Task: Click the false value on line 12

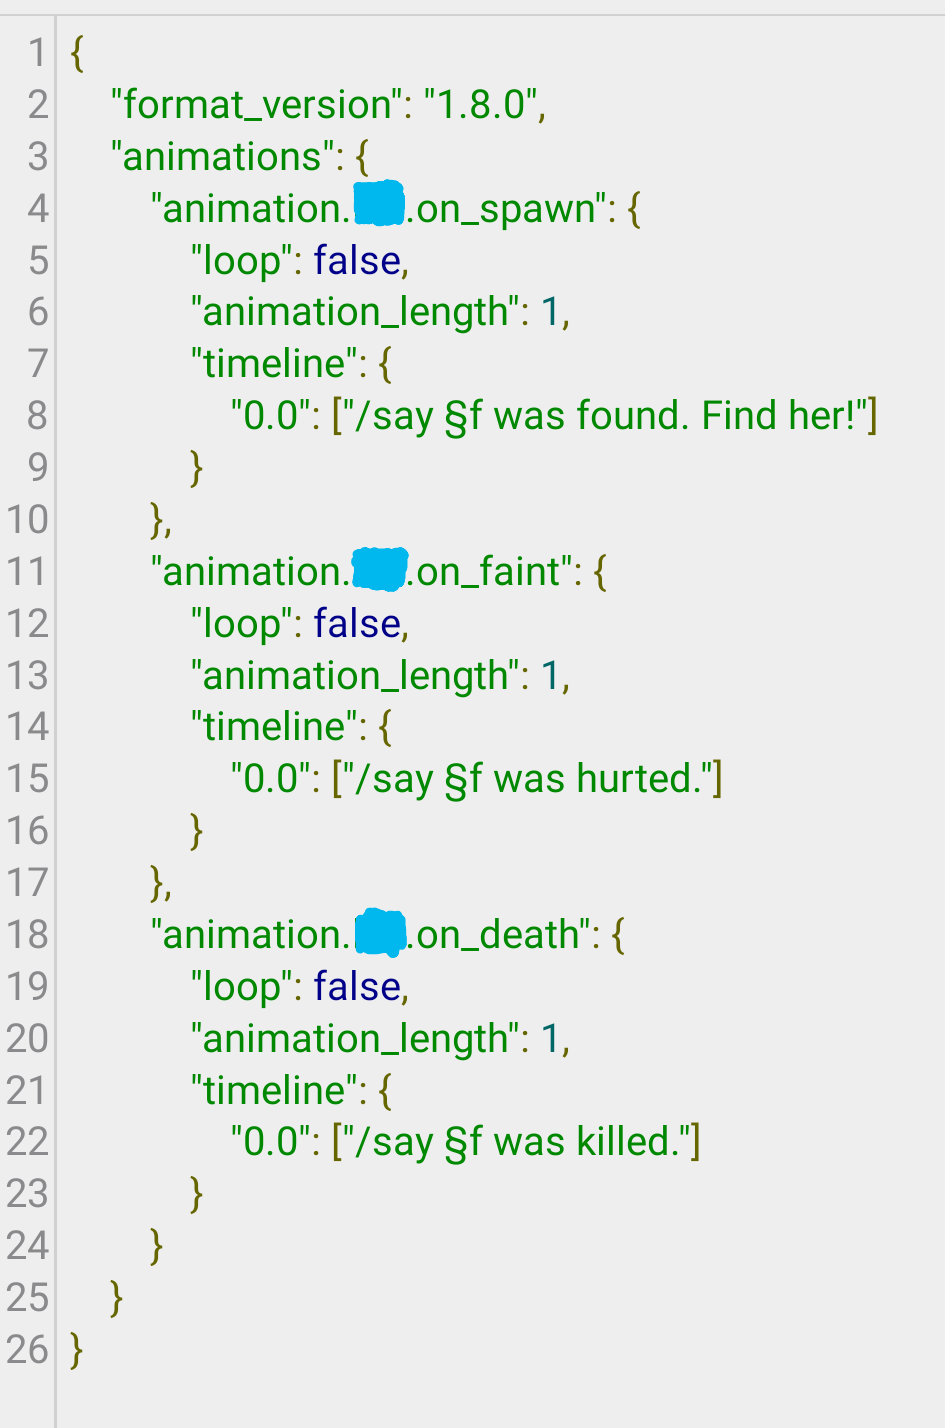Action: pos(357,623)
